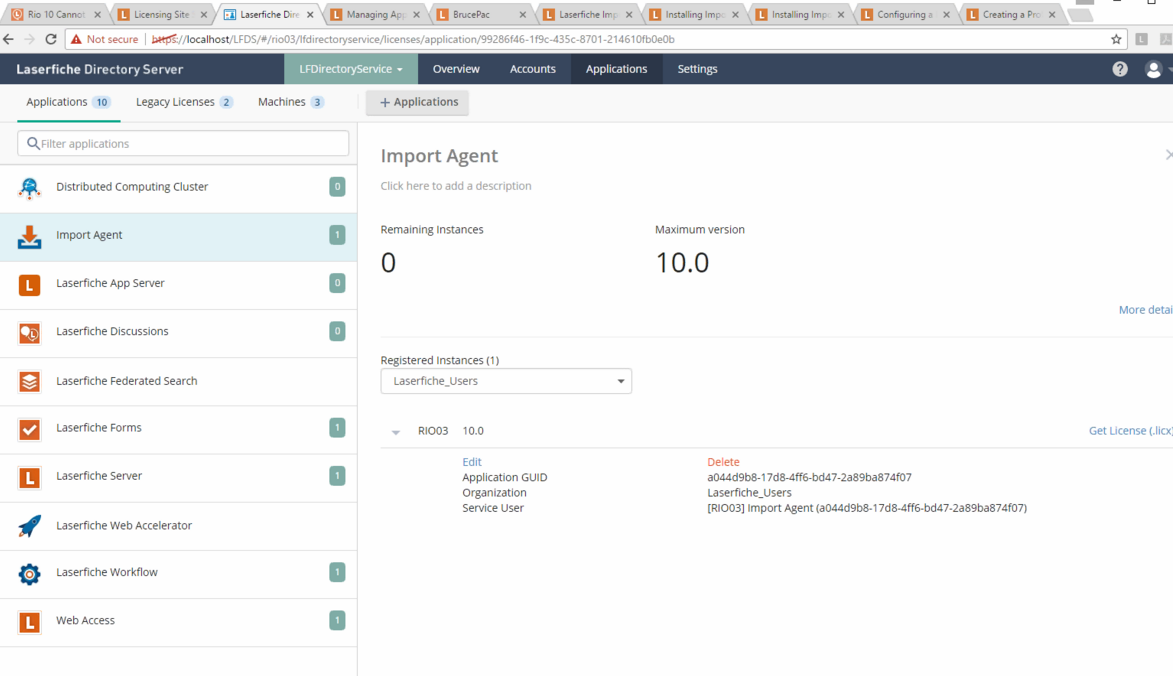Click the Laserfiche Workflow gear icon
The image size is (1173, 676).
pos(29,574)
